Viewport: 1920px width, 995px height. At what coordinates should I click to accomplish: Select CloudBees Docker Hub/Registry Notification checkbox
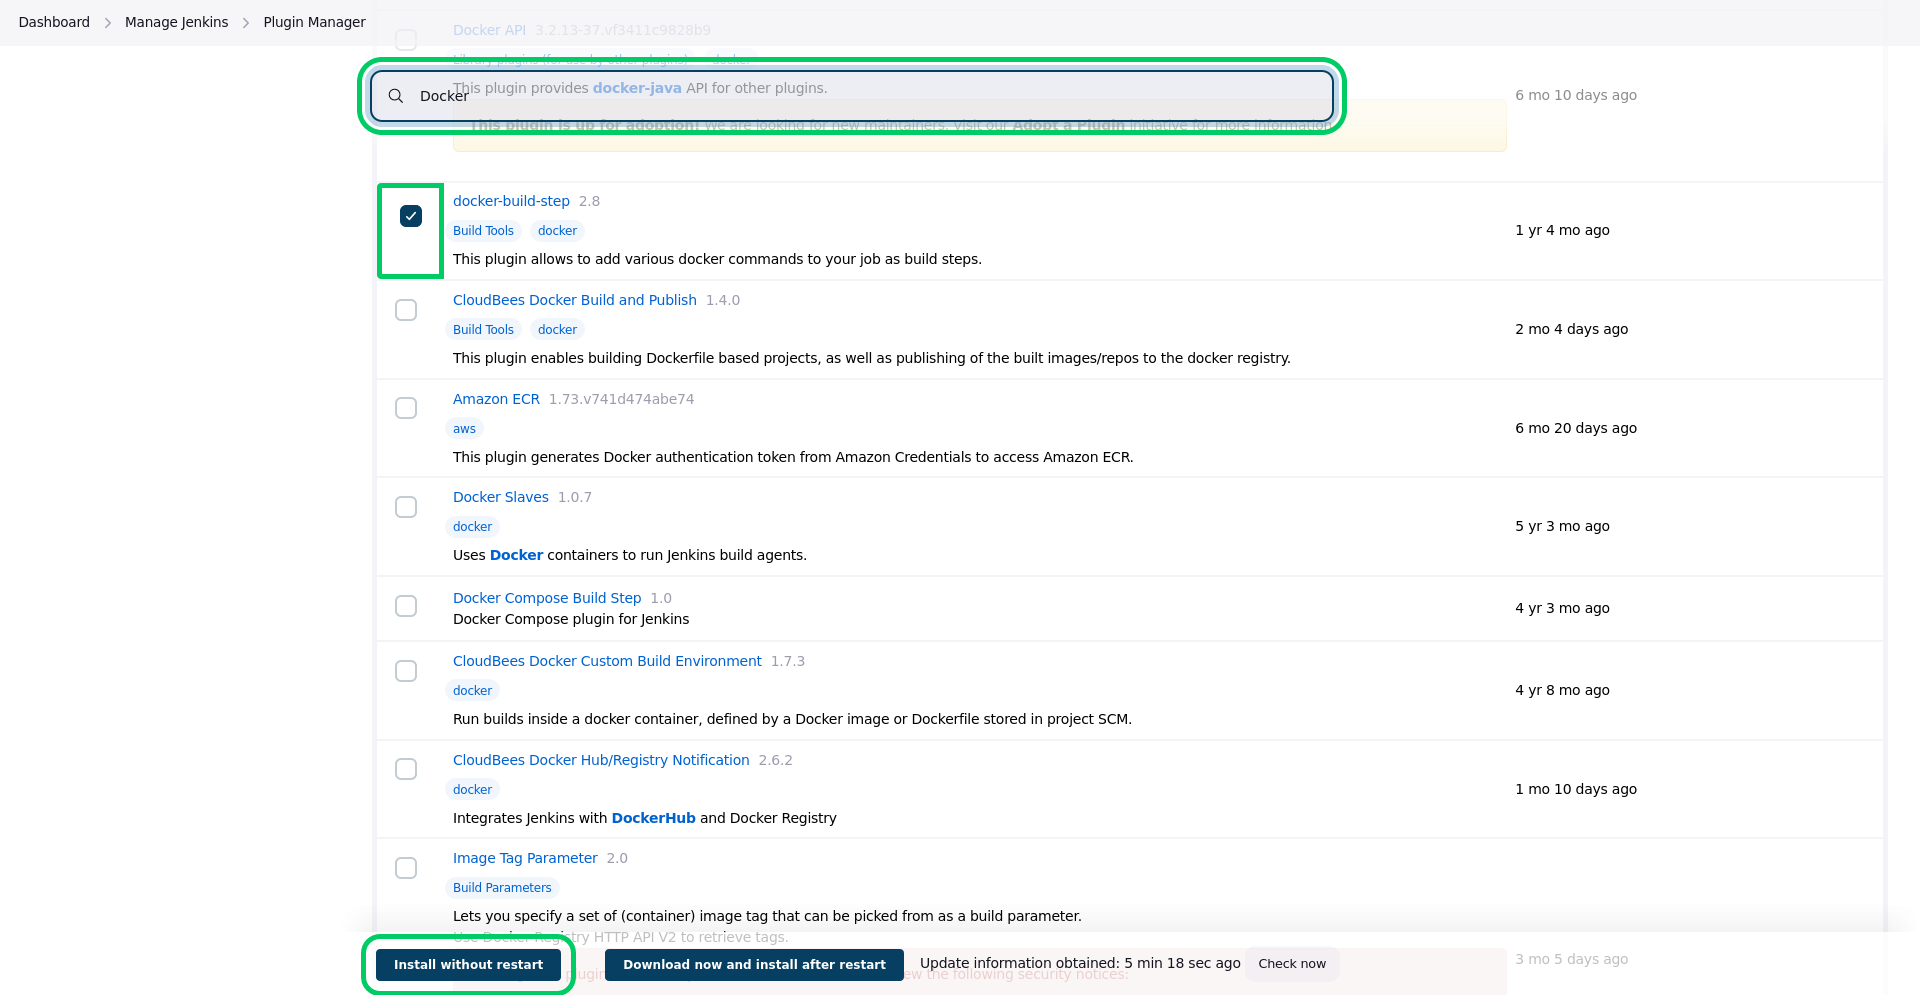point(406,769)
